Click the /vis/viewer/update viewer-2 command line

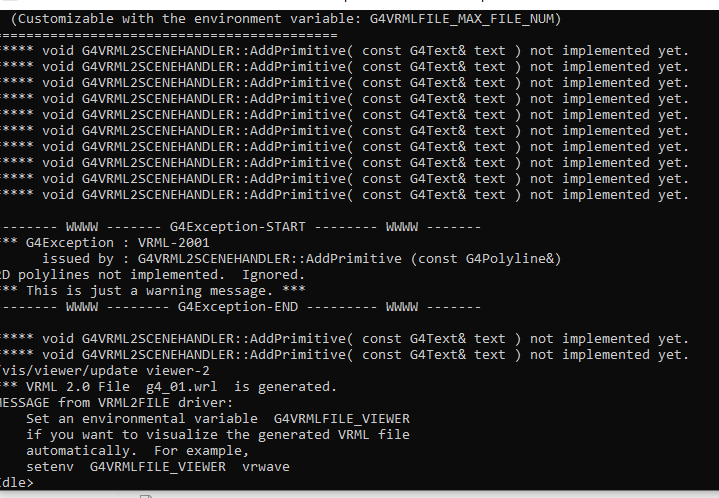(105, 371)
